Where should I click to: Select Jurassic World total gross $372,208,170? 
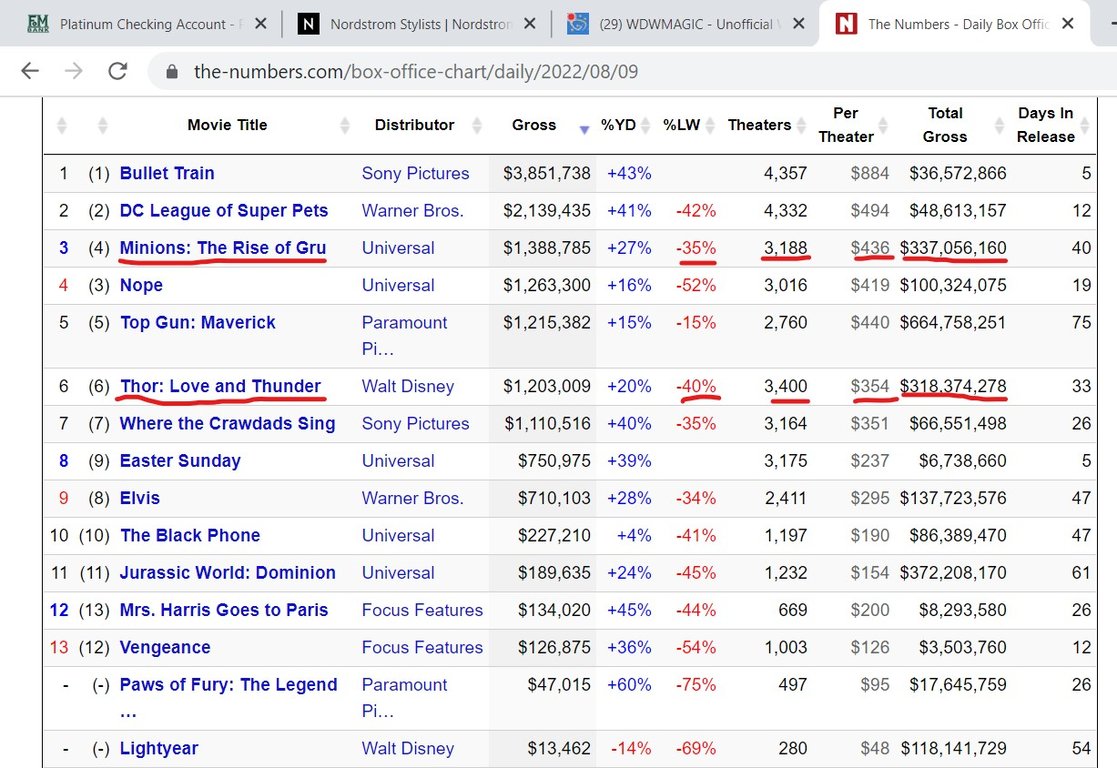pos(953,573)
